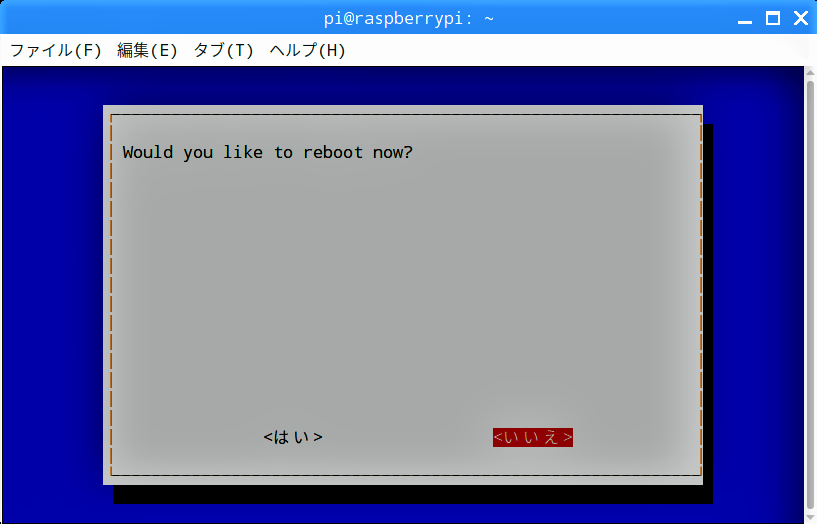Viewport: 817px width, 524px height.
Task: Click the pi@raspberrypi title bar text
Action: tap(408, 19)
